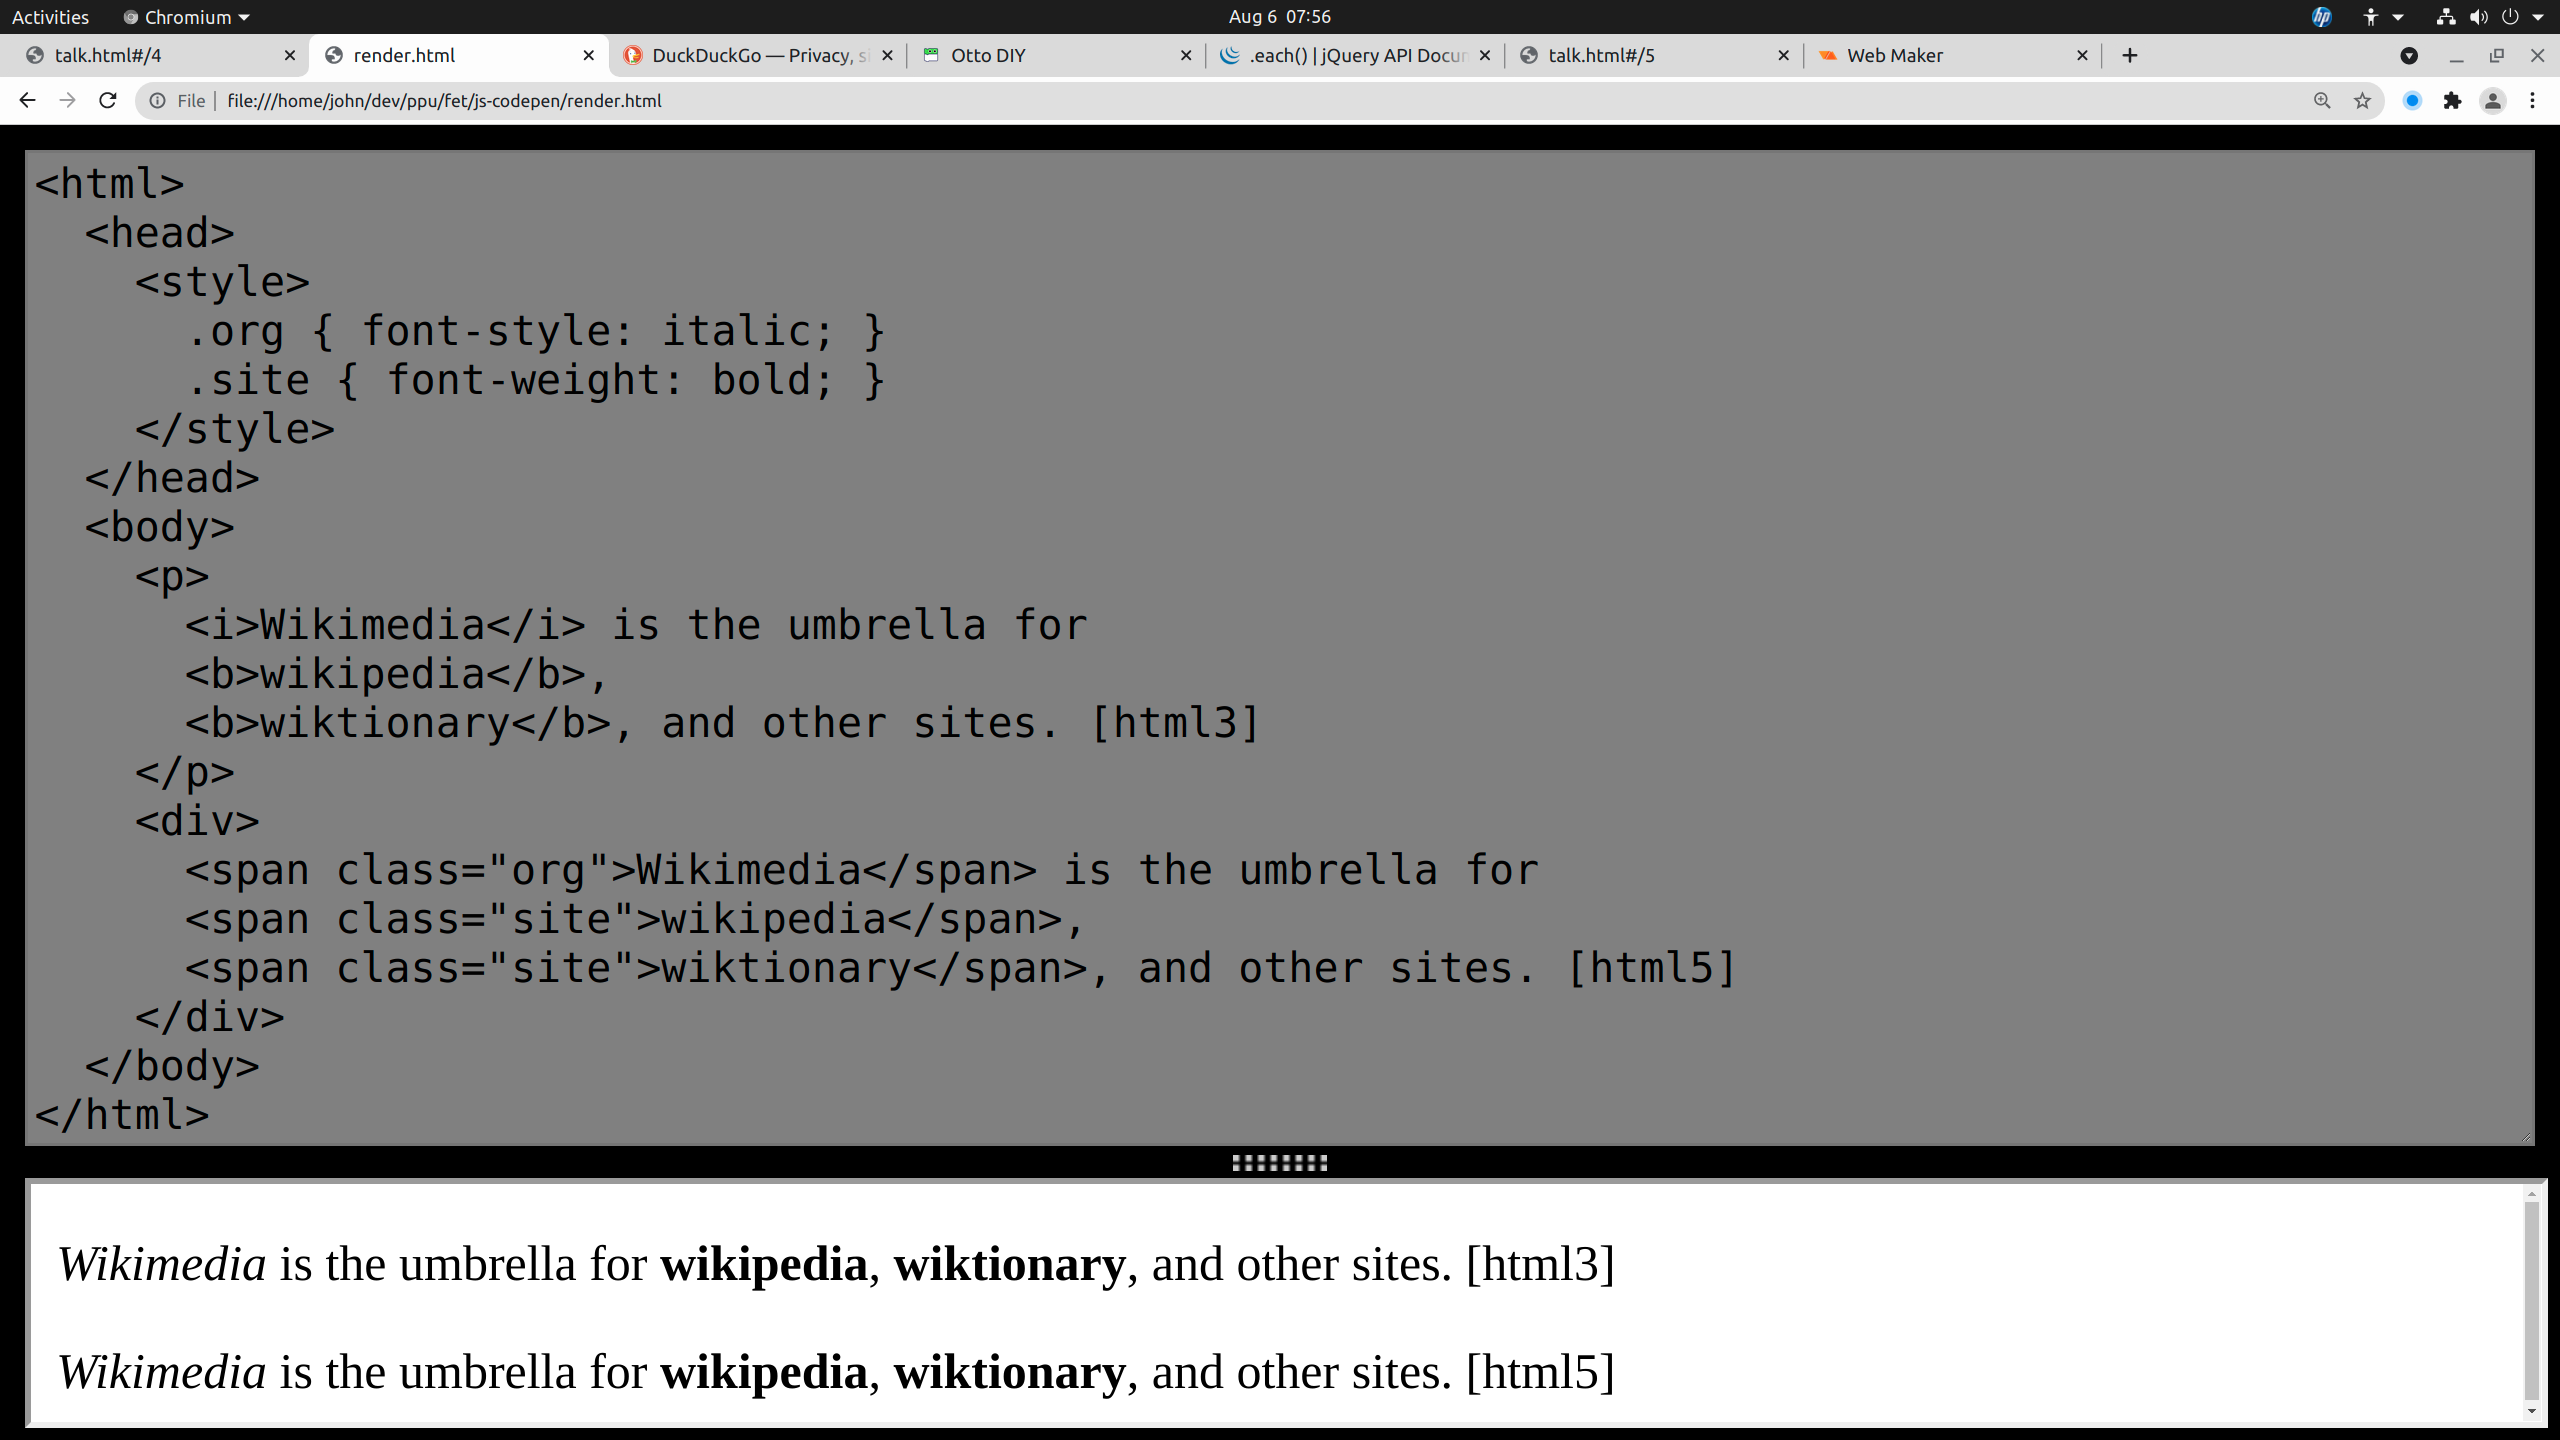Open a new browser tab
Image resolution: width=2560 pixels, height=1440 pixels.
coord(2130,56)
